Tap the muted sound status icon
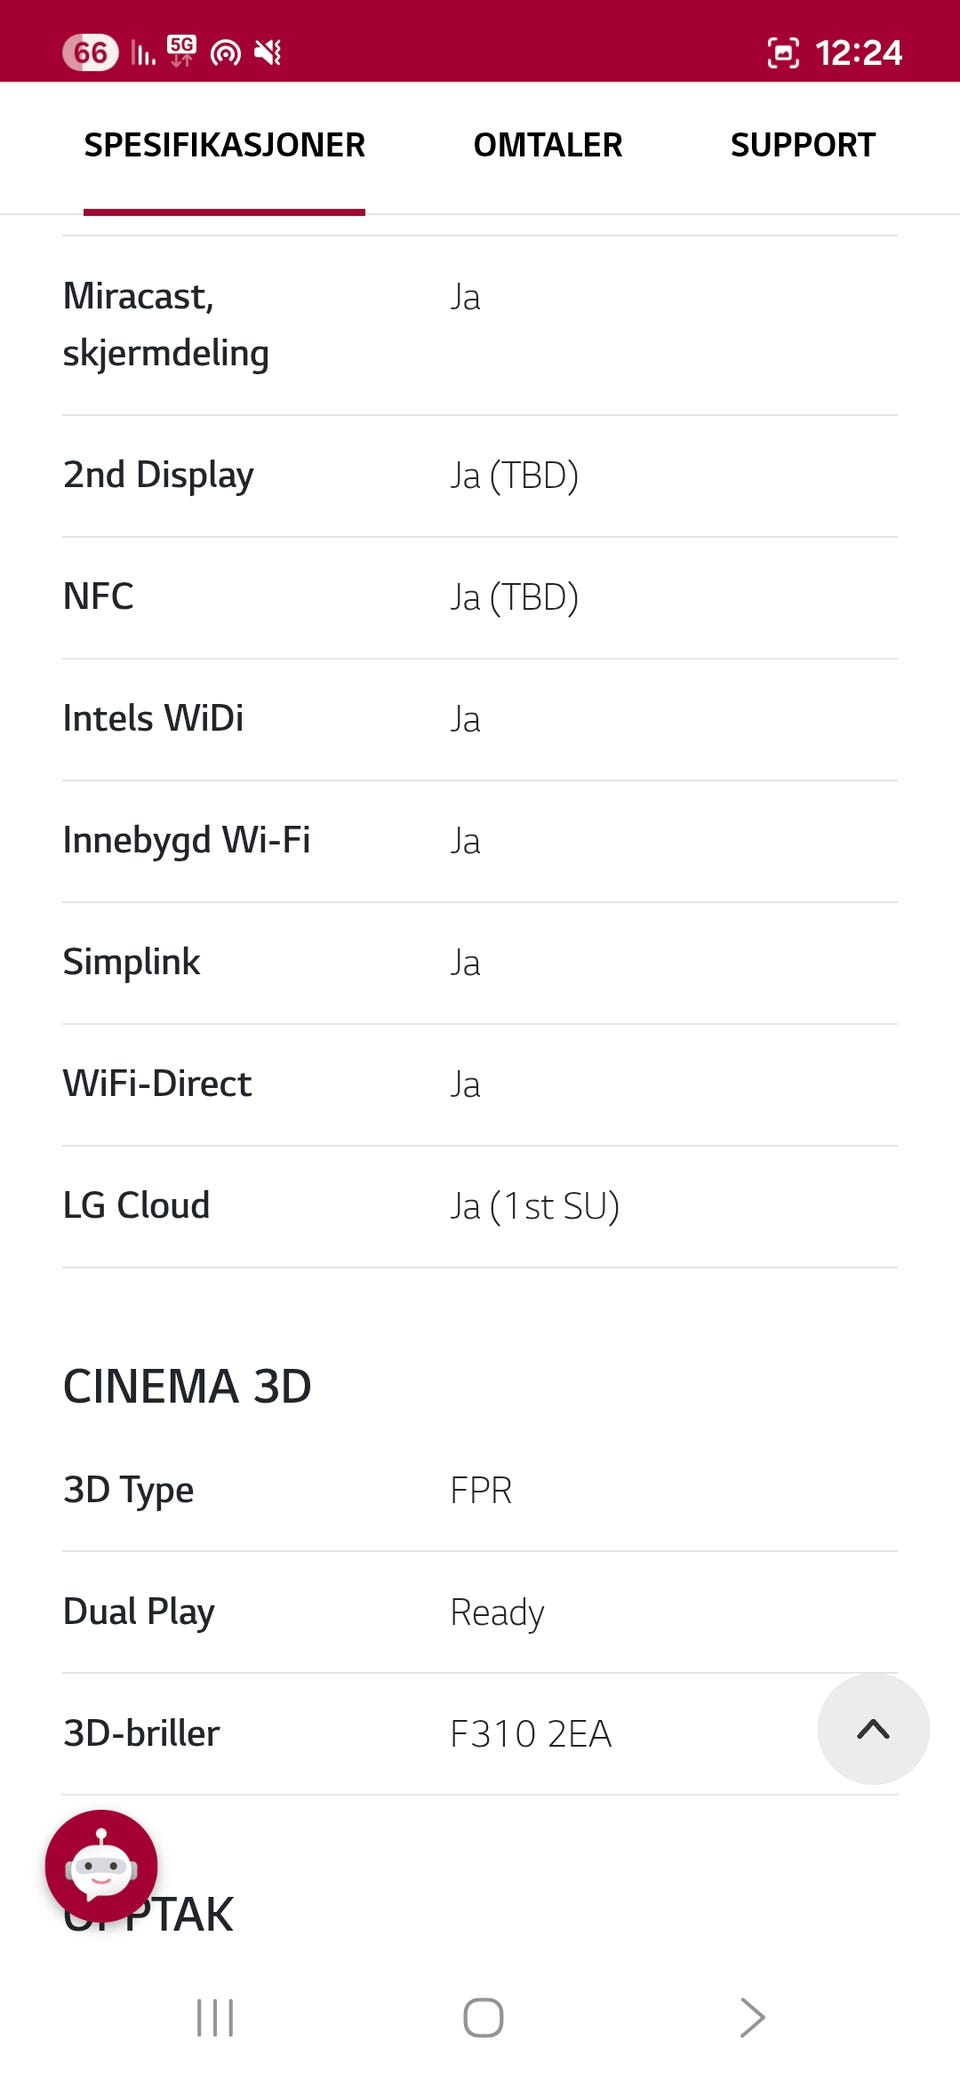 268,52
